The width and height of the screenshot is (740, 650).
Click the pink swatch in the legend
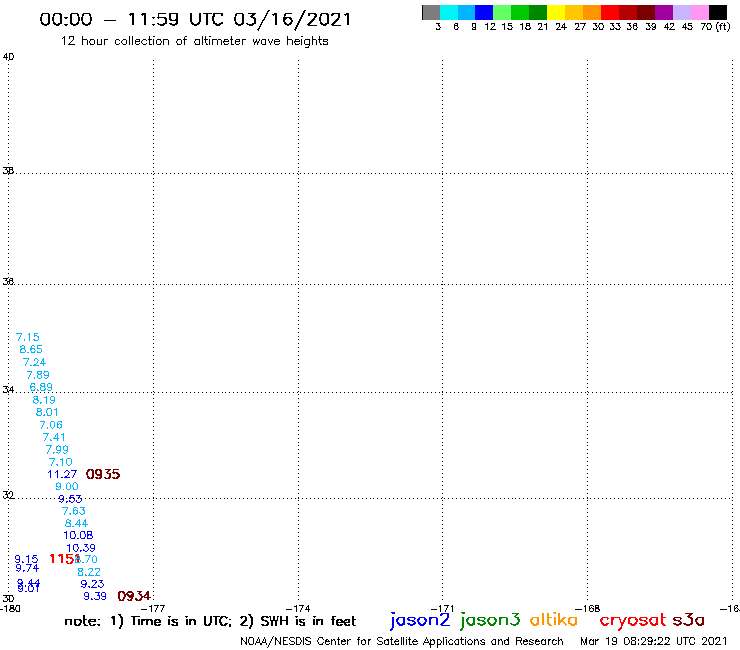[x=699, y=13]
